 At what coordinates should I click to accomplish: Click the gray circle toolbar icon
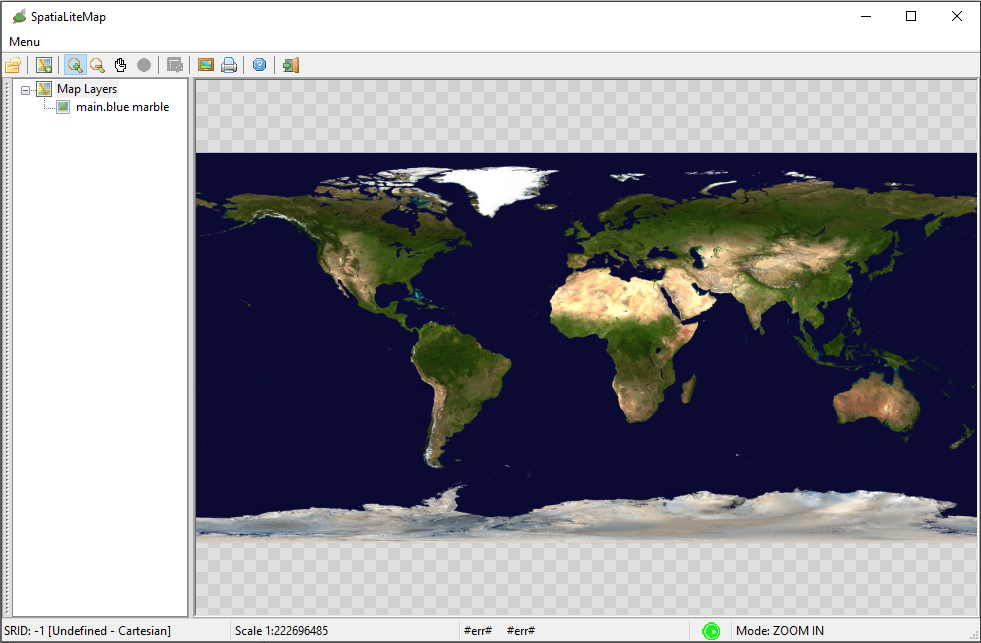coord(144,65)
